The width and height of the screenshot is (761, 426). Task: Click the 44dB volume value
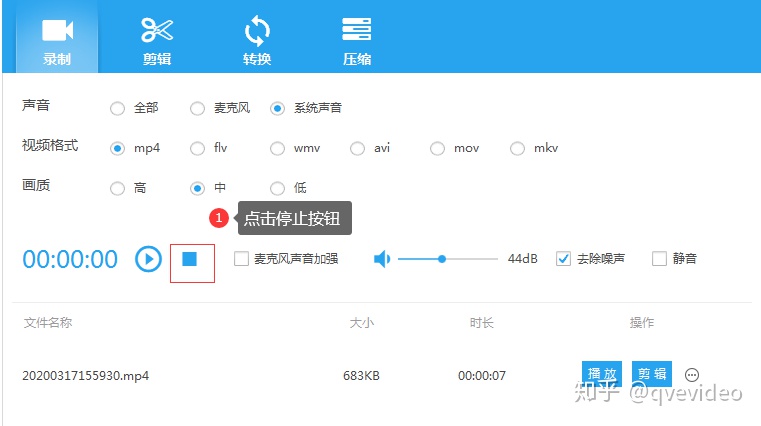(523, 259)
